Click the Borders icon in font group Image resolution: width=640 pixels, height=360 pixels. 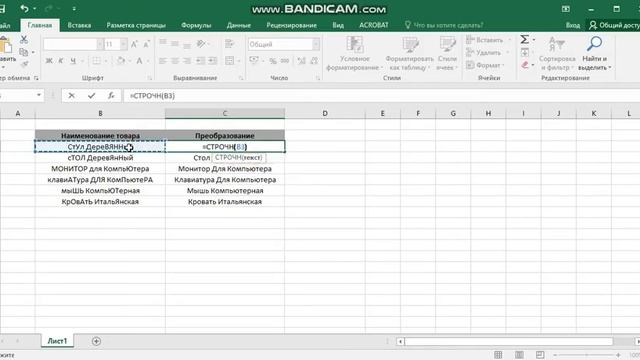click(96, 61)
